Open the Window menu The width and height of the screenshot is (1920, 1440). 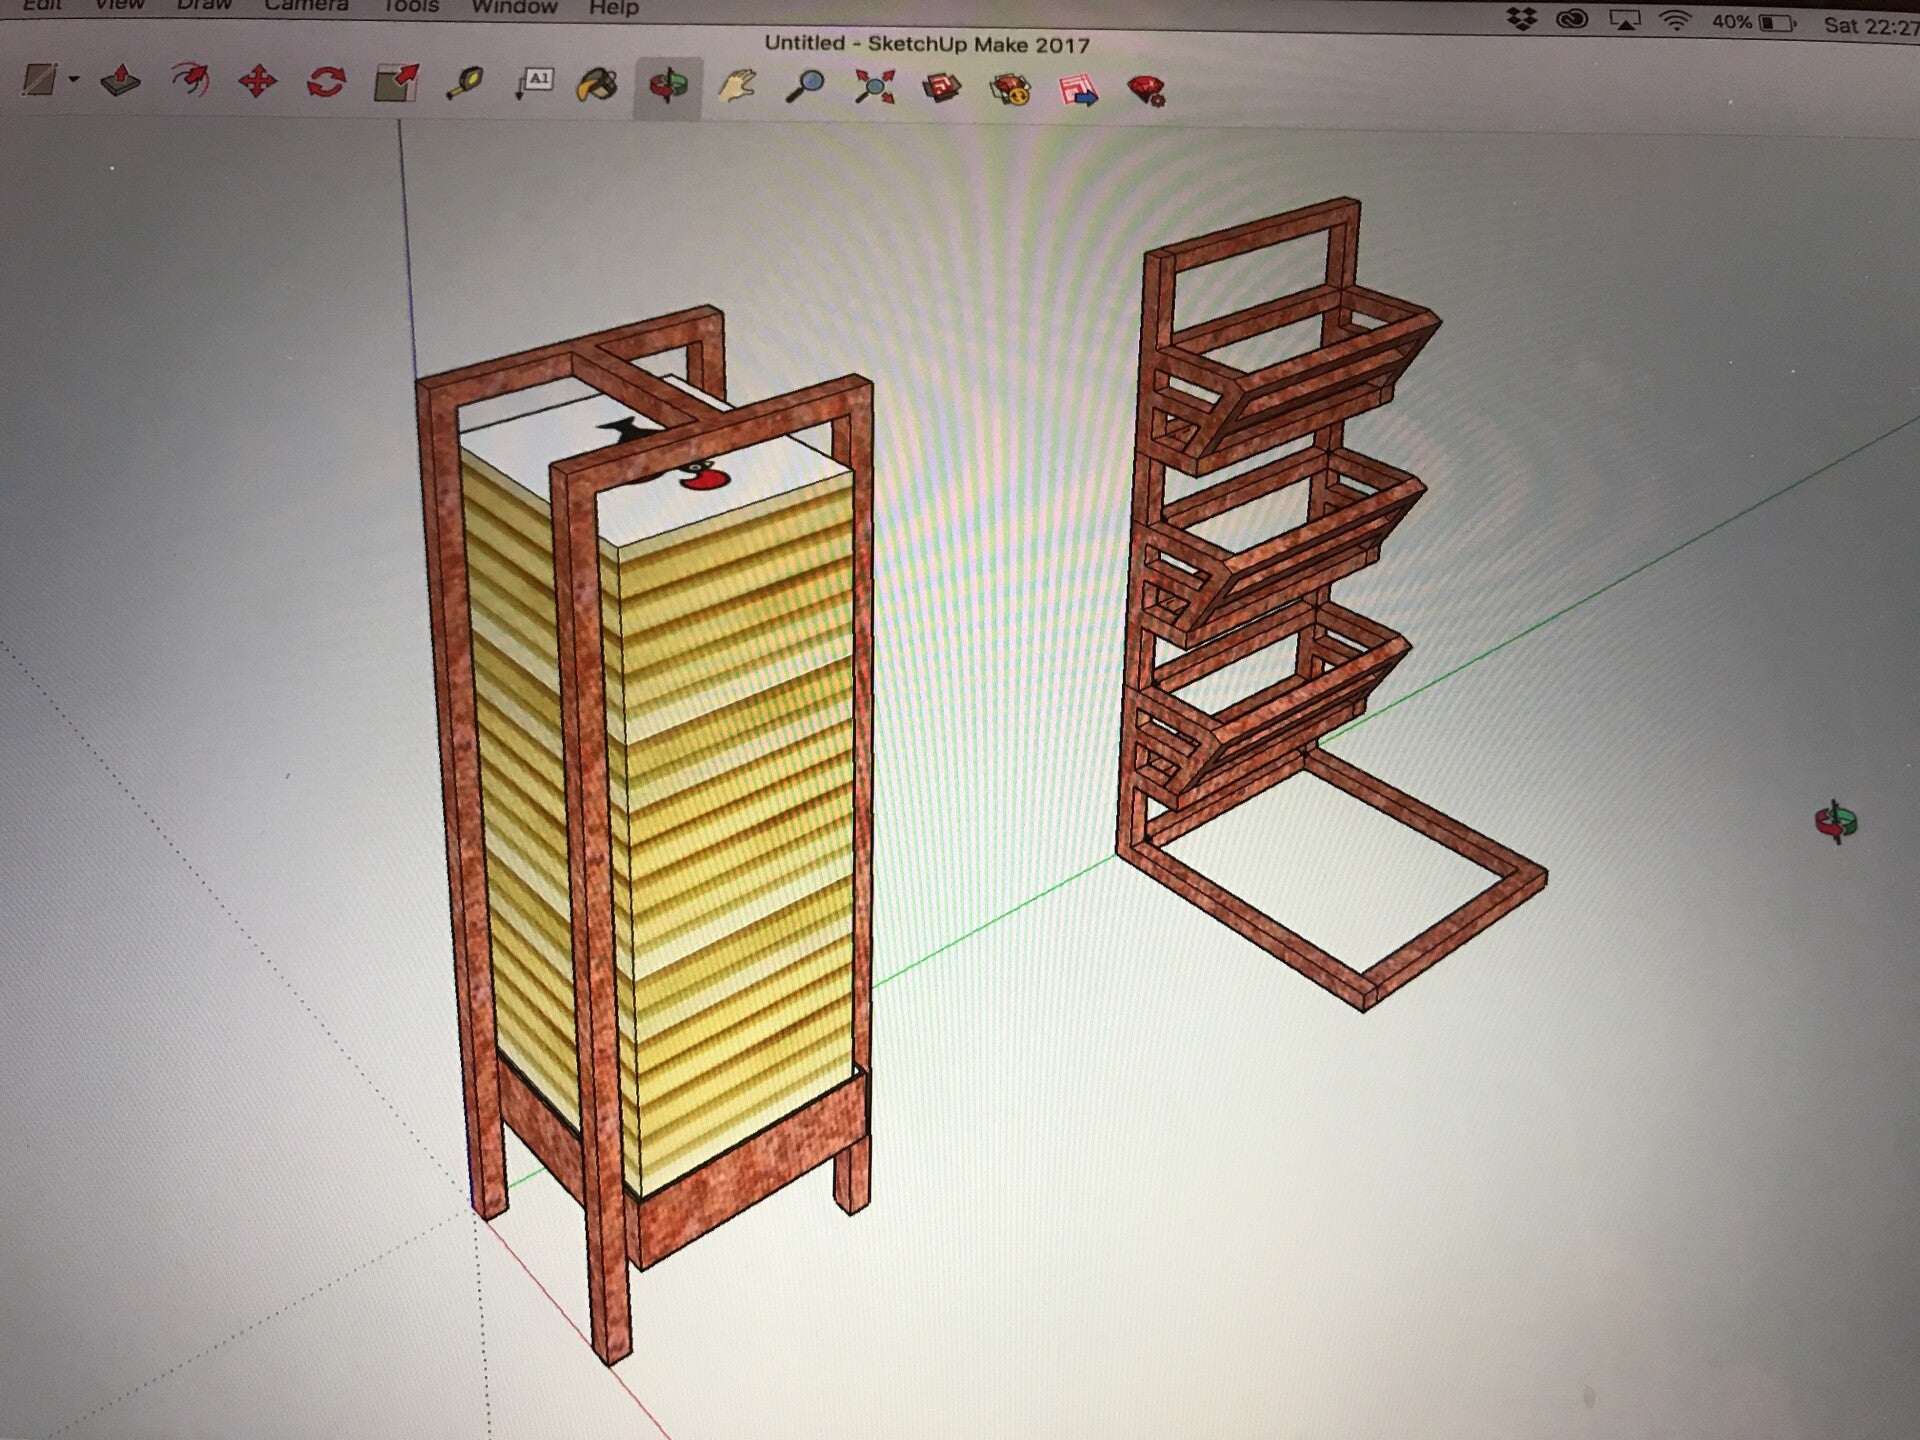point(514,7)
